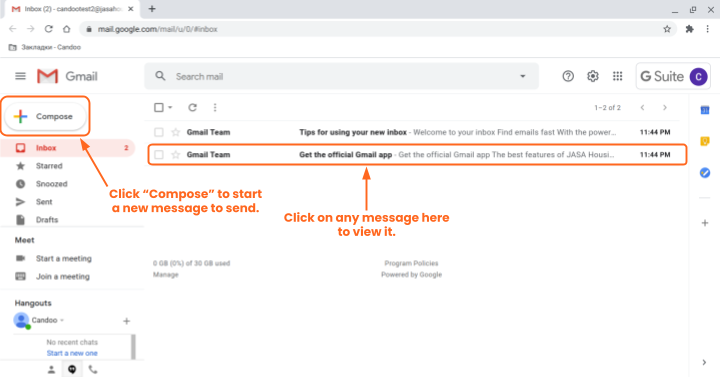Open the Drafts folder
Screen dimensions: 720x377
[47, 219]
